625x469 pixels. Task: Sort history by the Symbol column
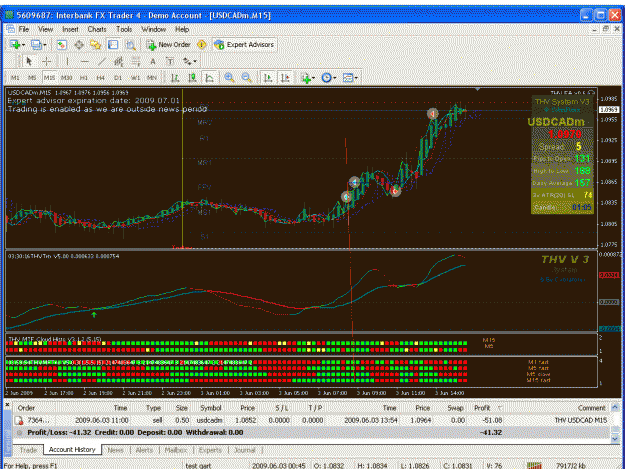point(210,408)
